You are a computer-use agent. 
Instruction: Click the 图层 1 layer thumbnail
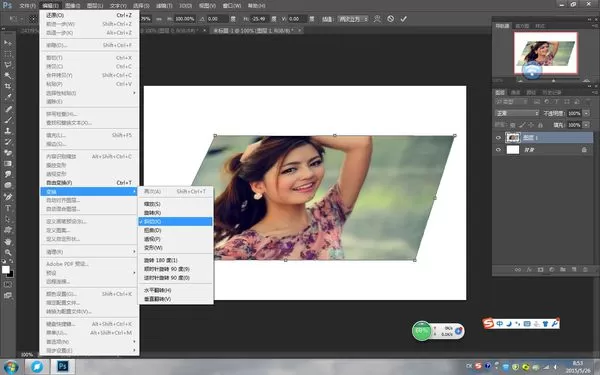pyautogui.click(x=513, y=138)
